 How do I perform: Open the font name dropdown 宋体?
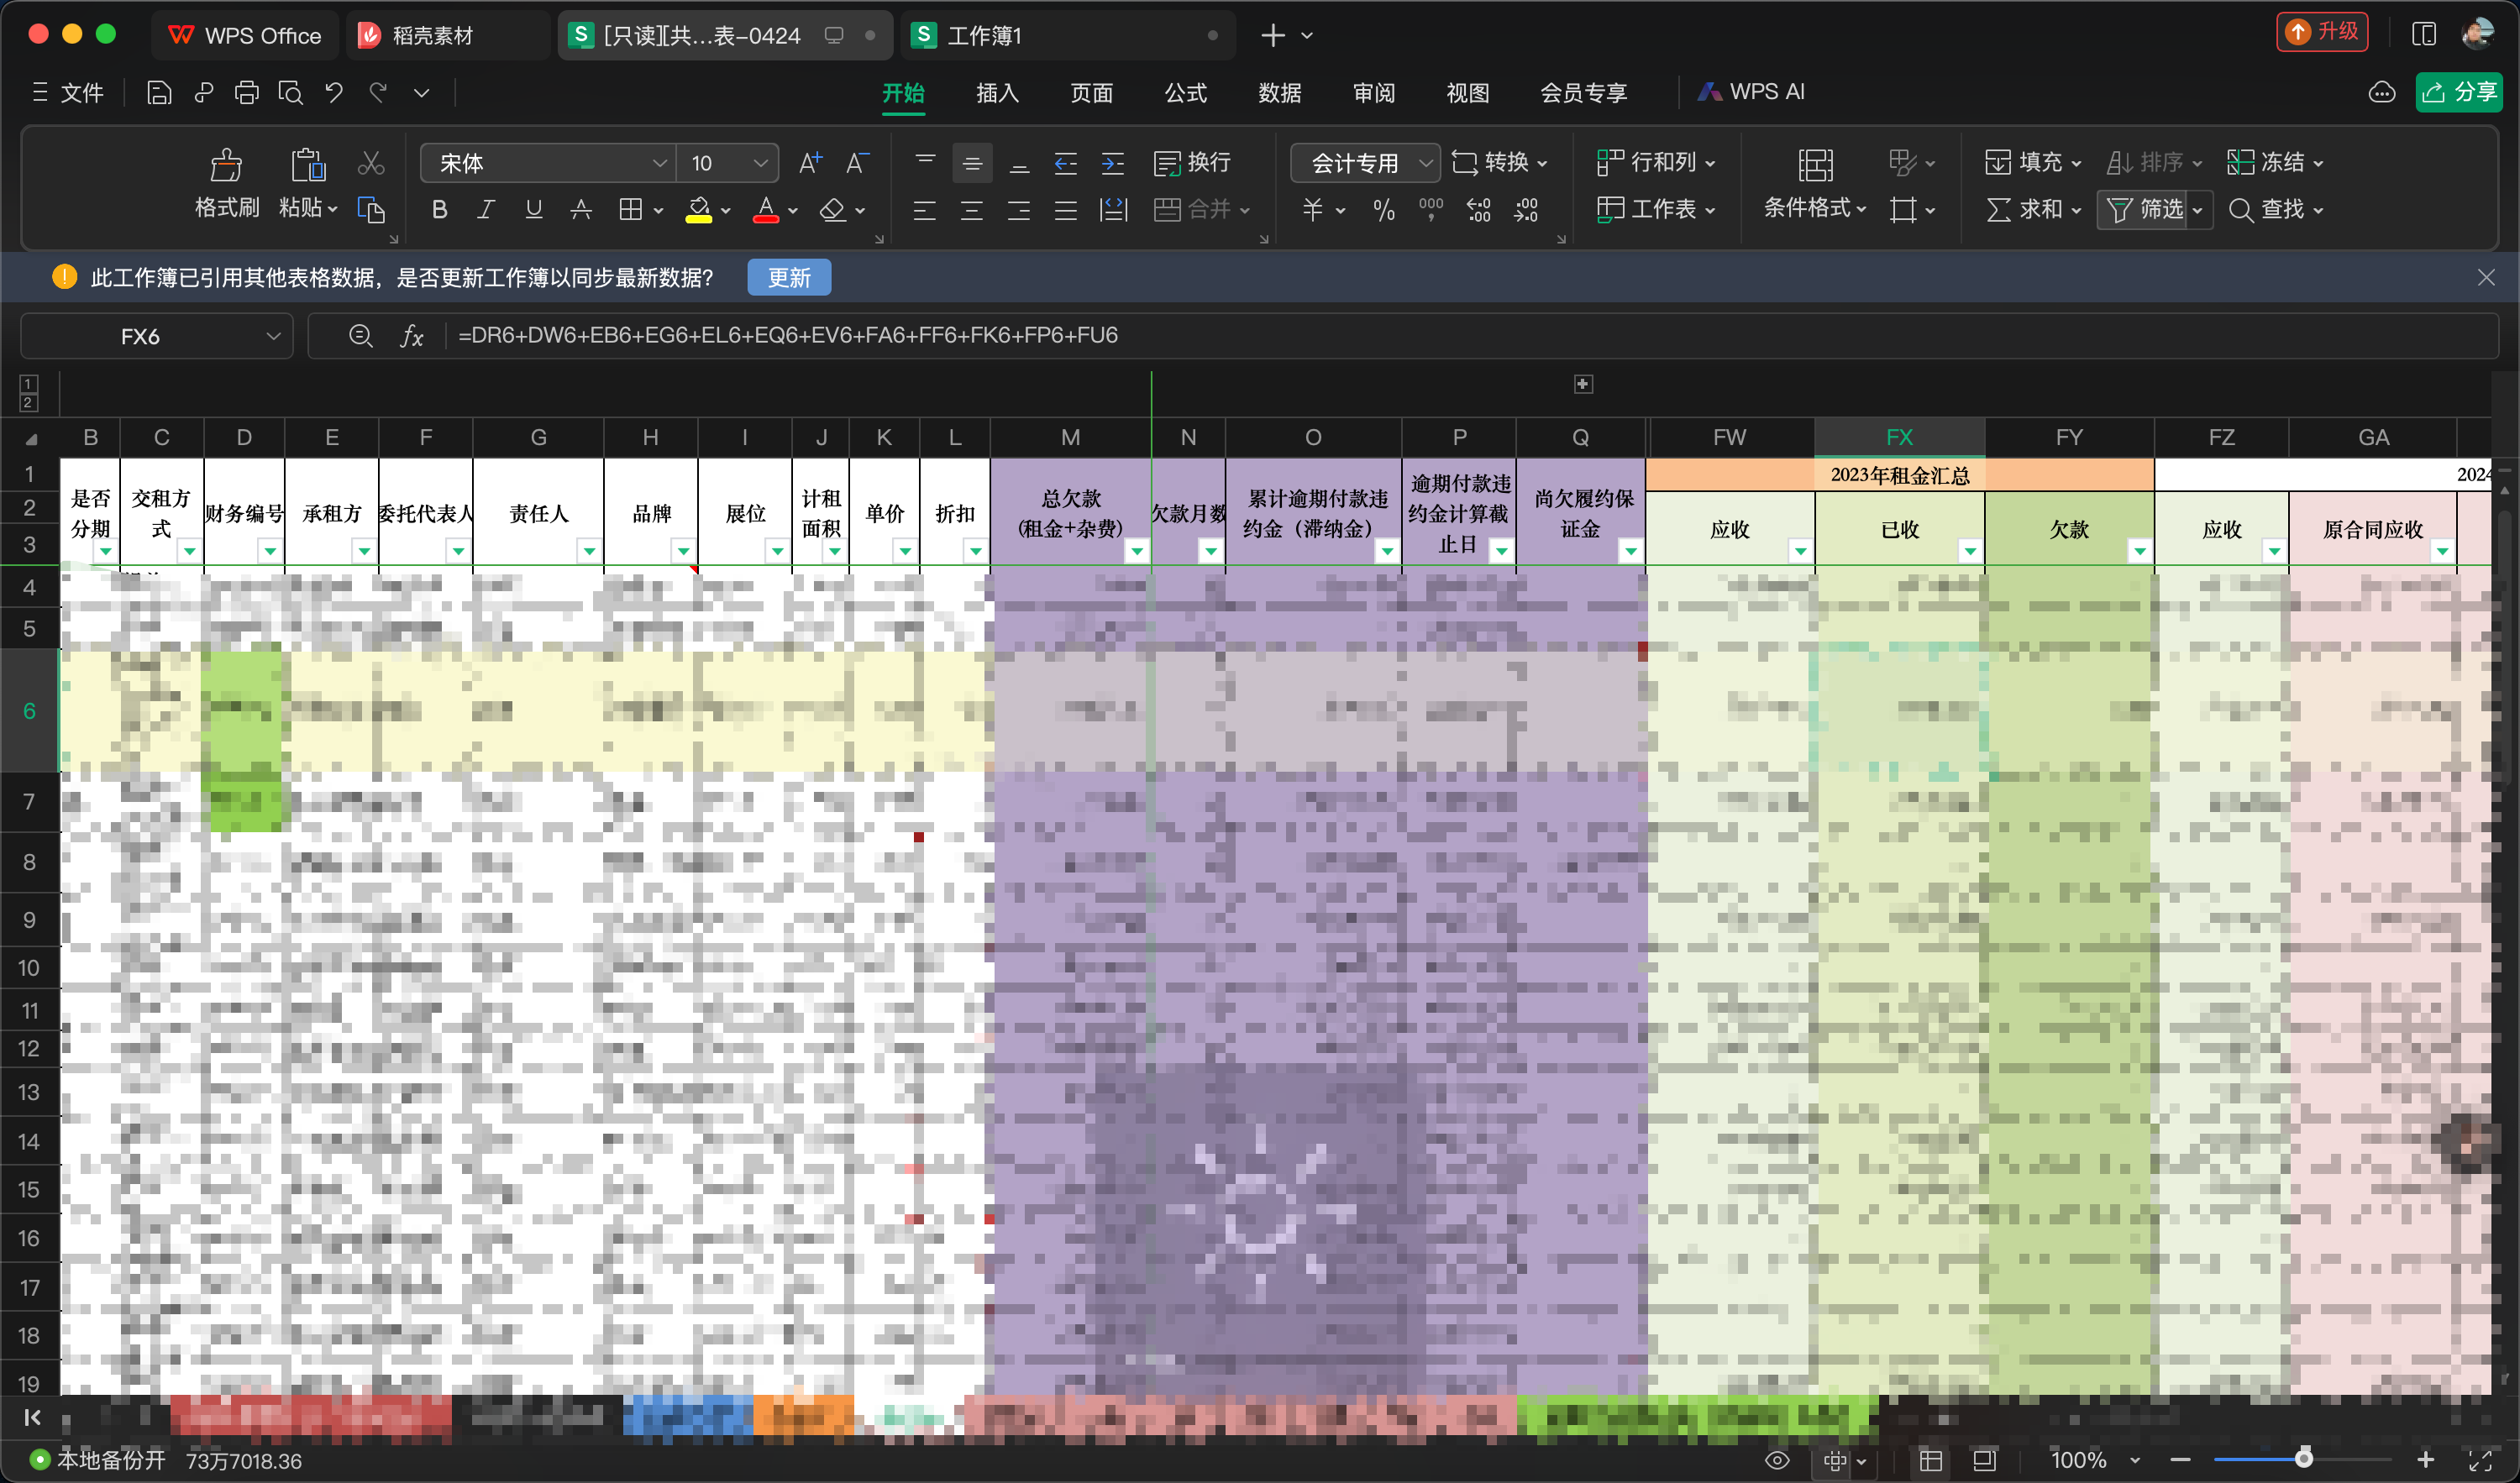[548, 163]
